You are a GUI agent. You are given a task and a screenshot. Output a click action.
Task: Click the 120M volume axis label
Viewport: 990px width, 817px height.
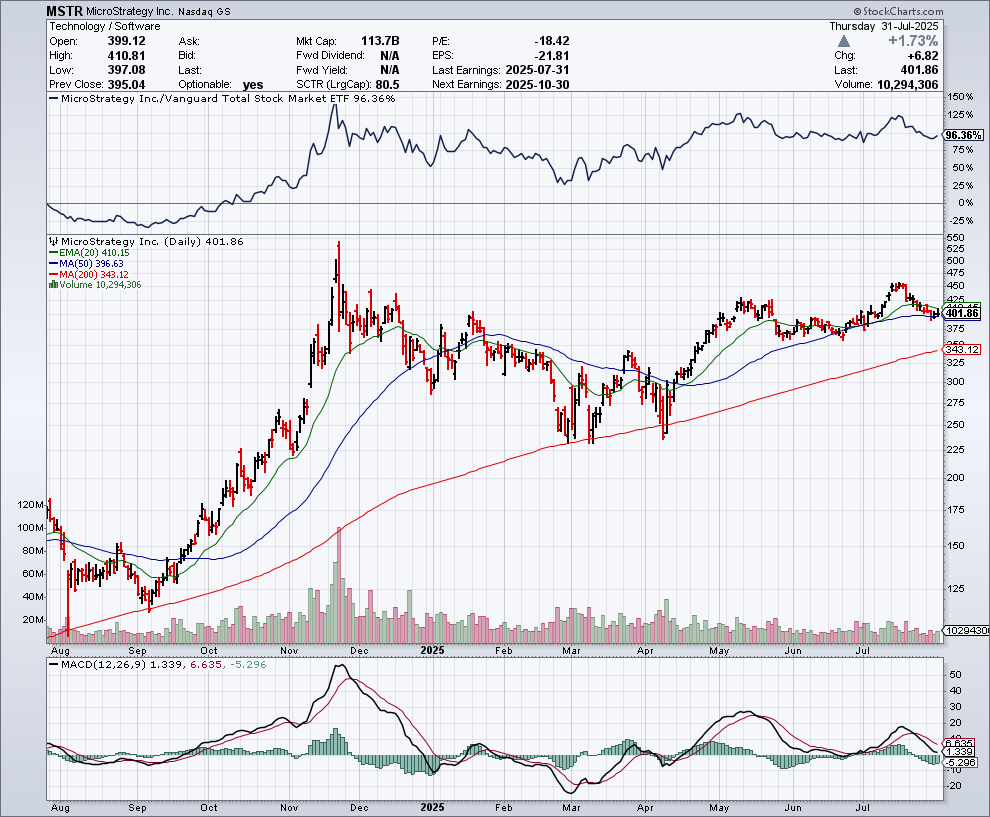[x=31, y=505]
